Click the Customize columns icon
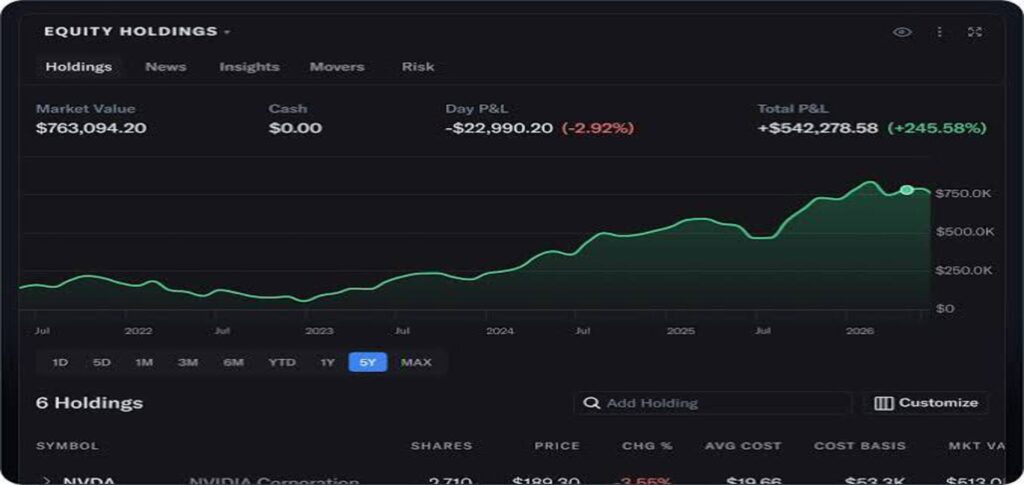1024x485 pixels. pyautogui.click(x=884, y=403)
